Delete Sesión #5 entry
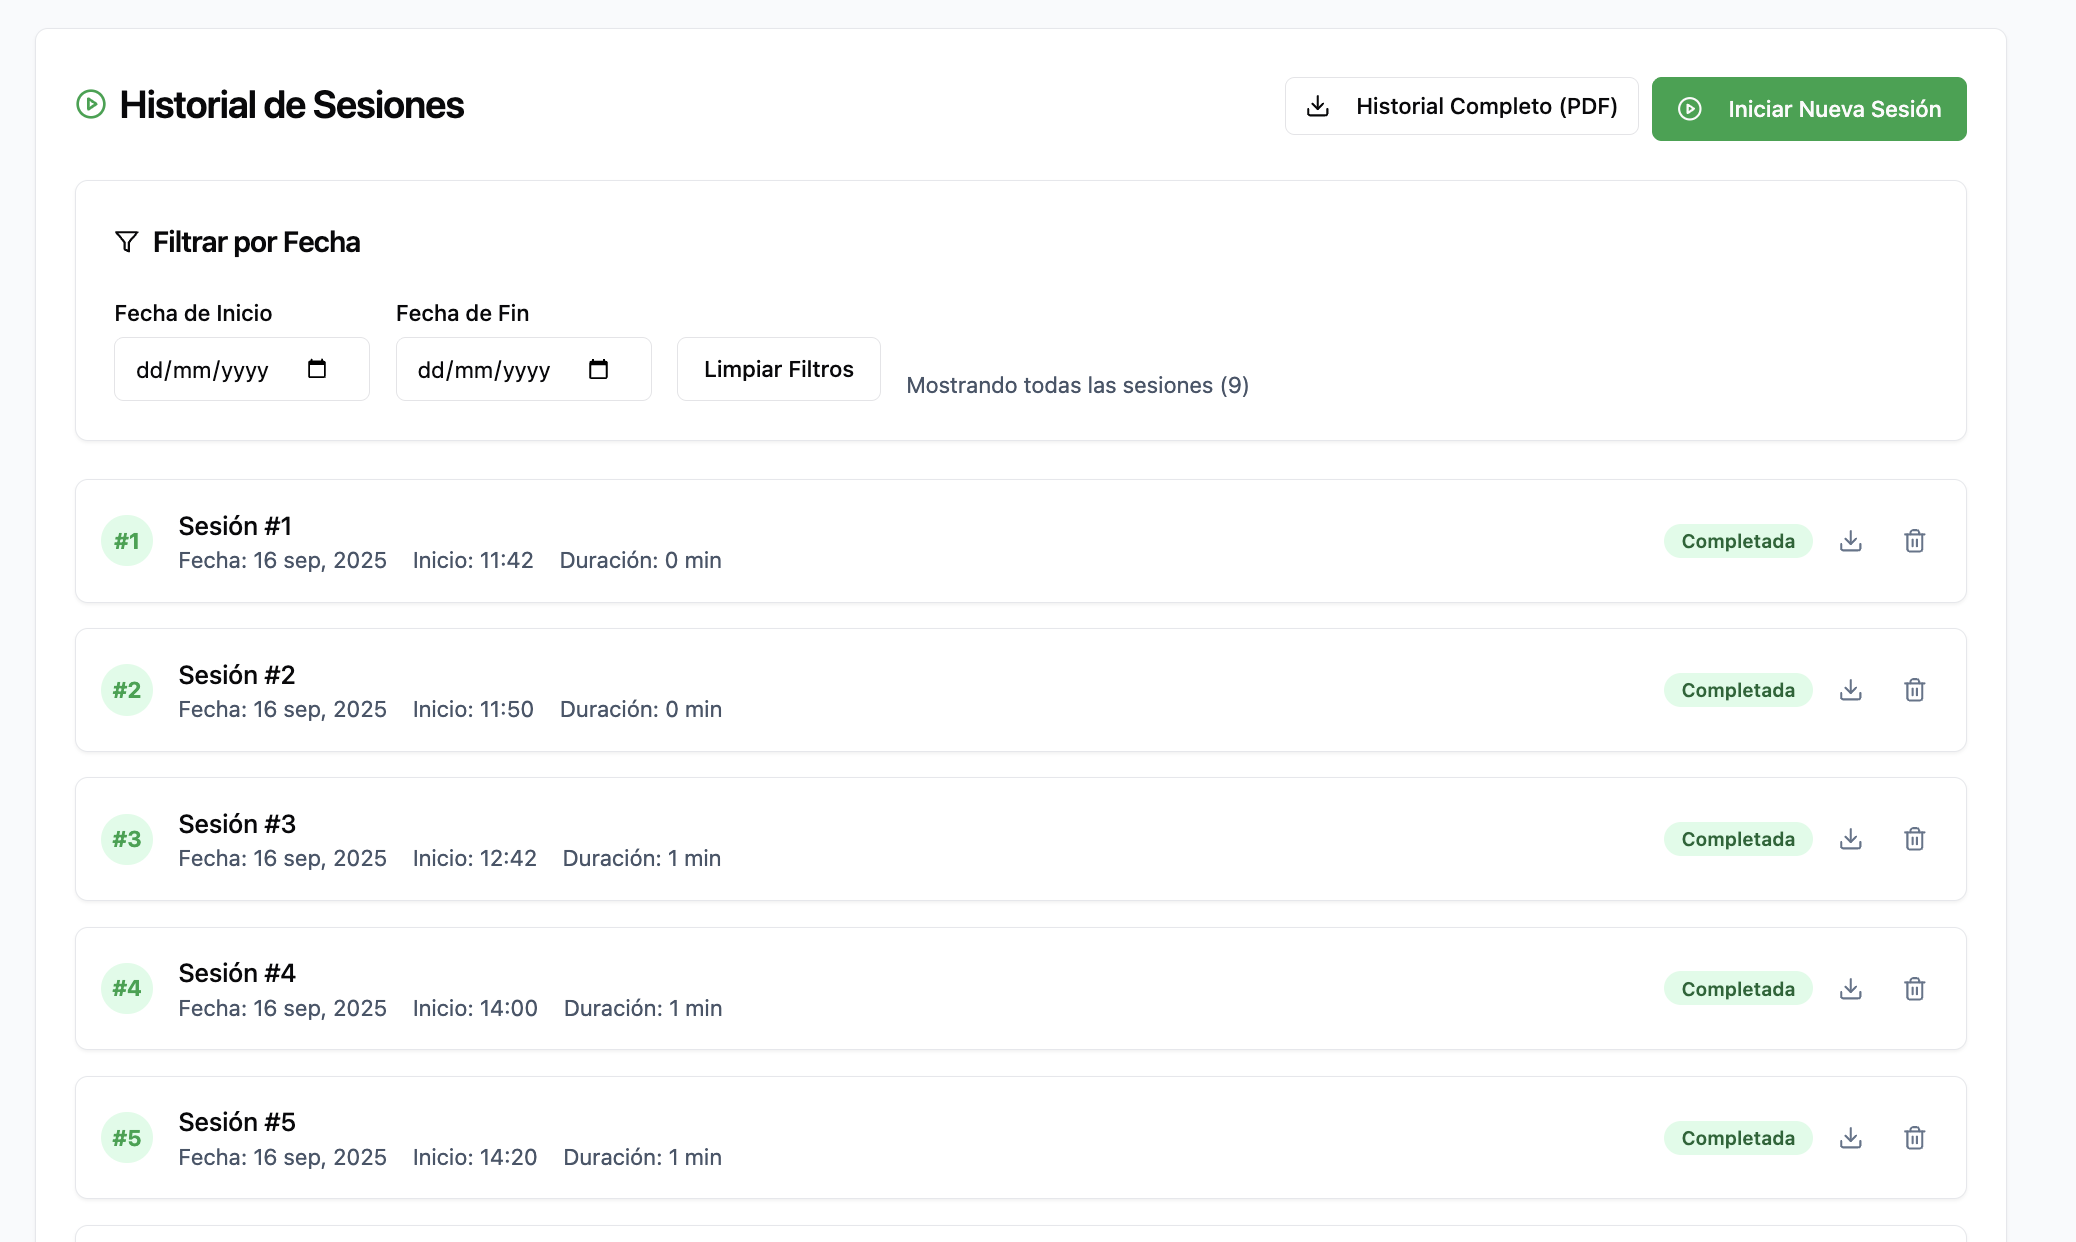2076x1242 pixels. pos(1914,1138)
